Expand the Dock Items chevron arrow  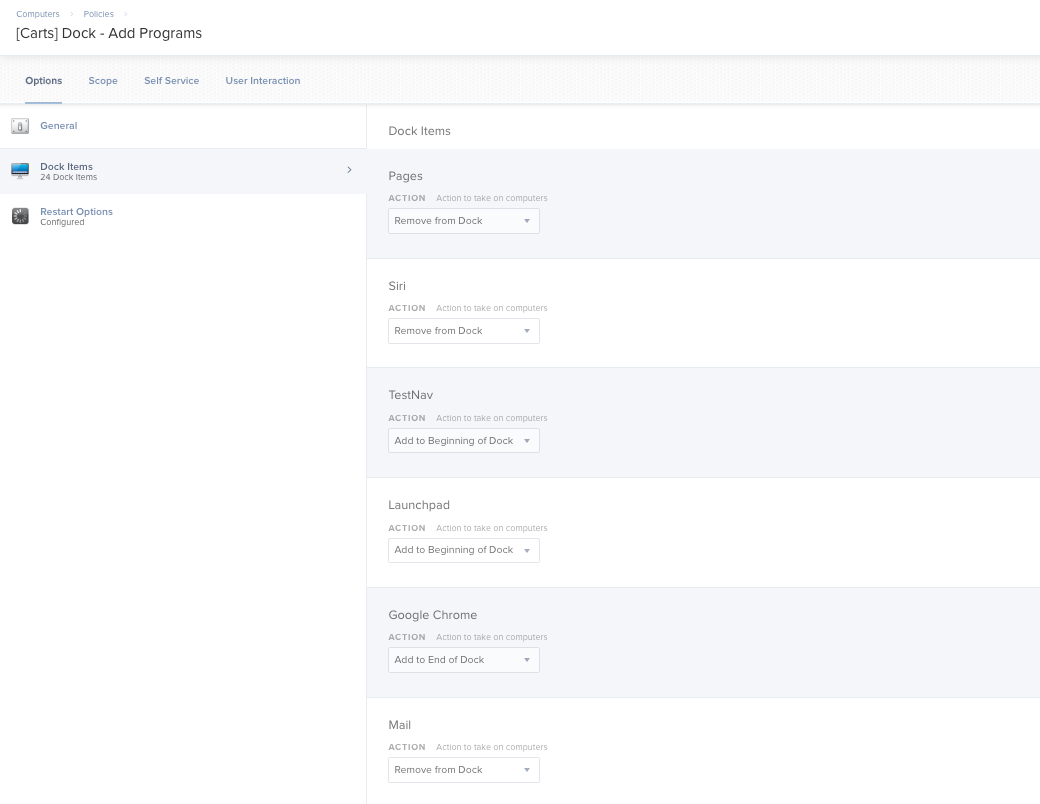[350, 170]
